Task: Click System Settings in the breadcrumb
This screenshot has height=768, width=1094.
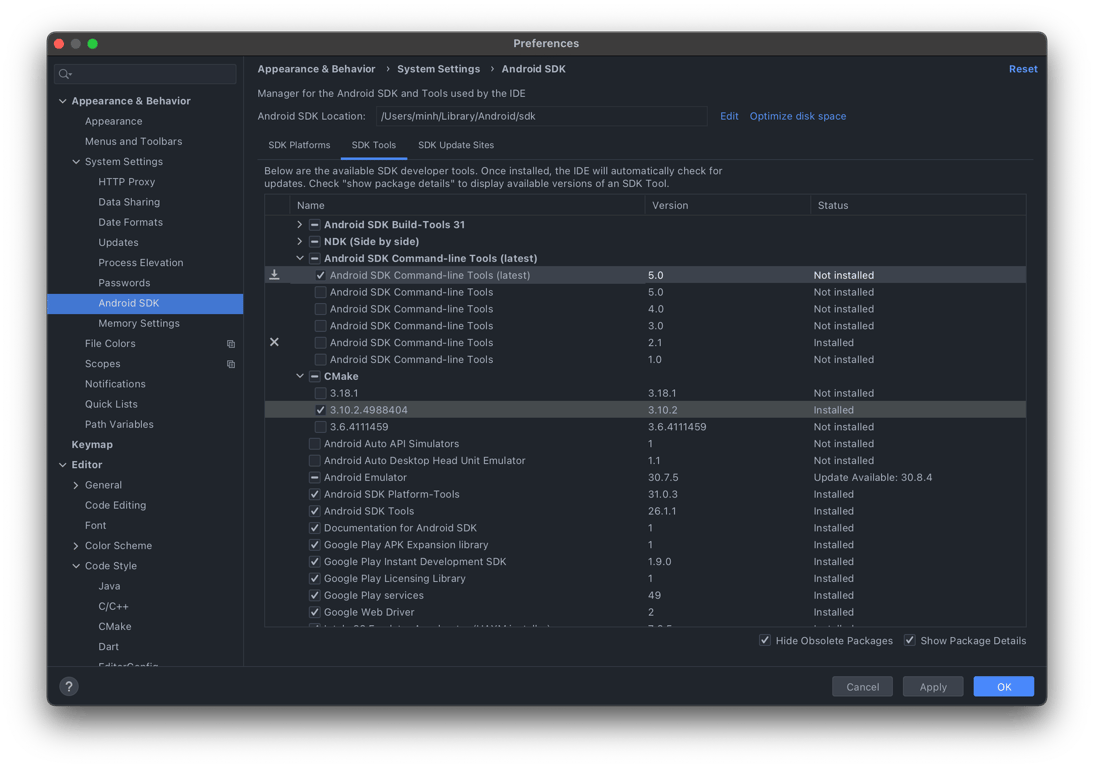Action: (x=438, y=69)
